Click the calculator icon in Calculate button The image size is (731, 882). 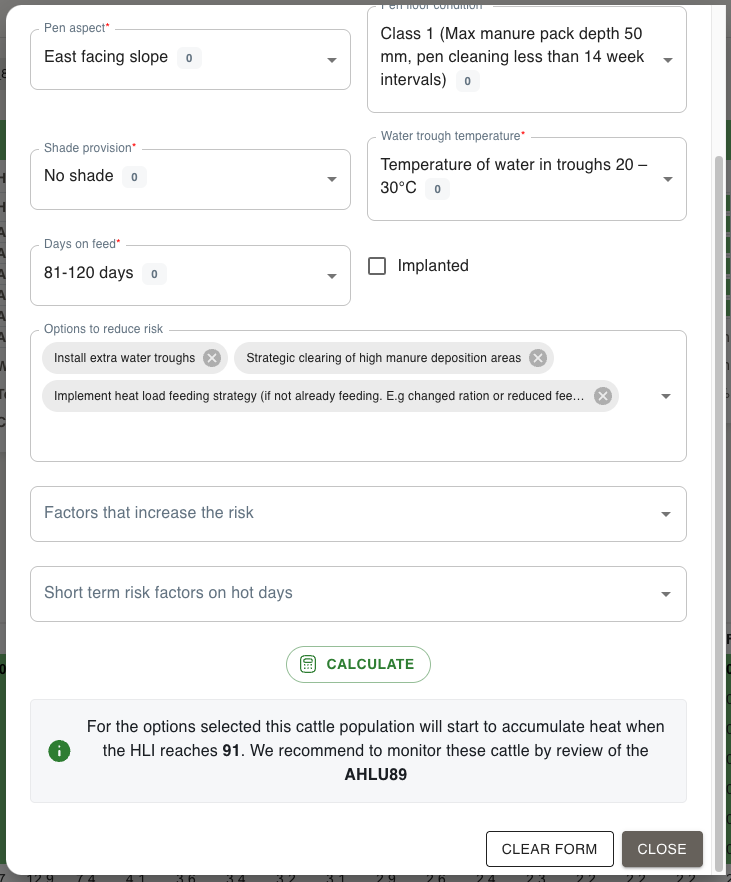pyautogui.click(x=308, y=664)
